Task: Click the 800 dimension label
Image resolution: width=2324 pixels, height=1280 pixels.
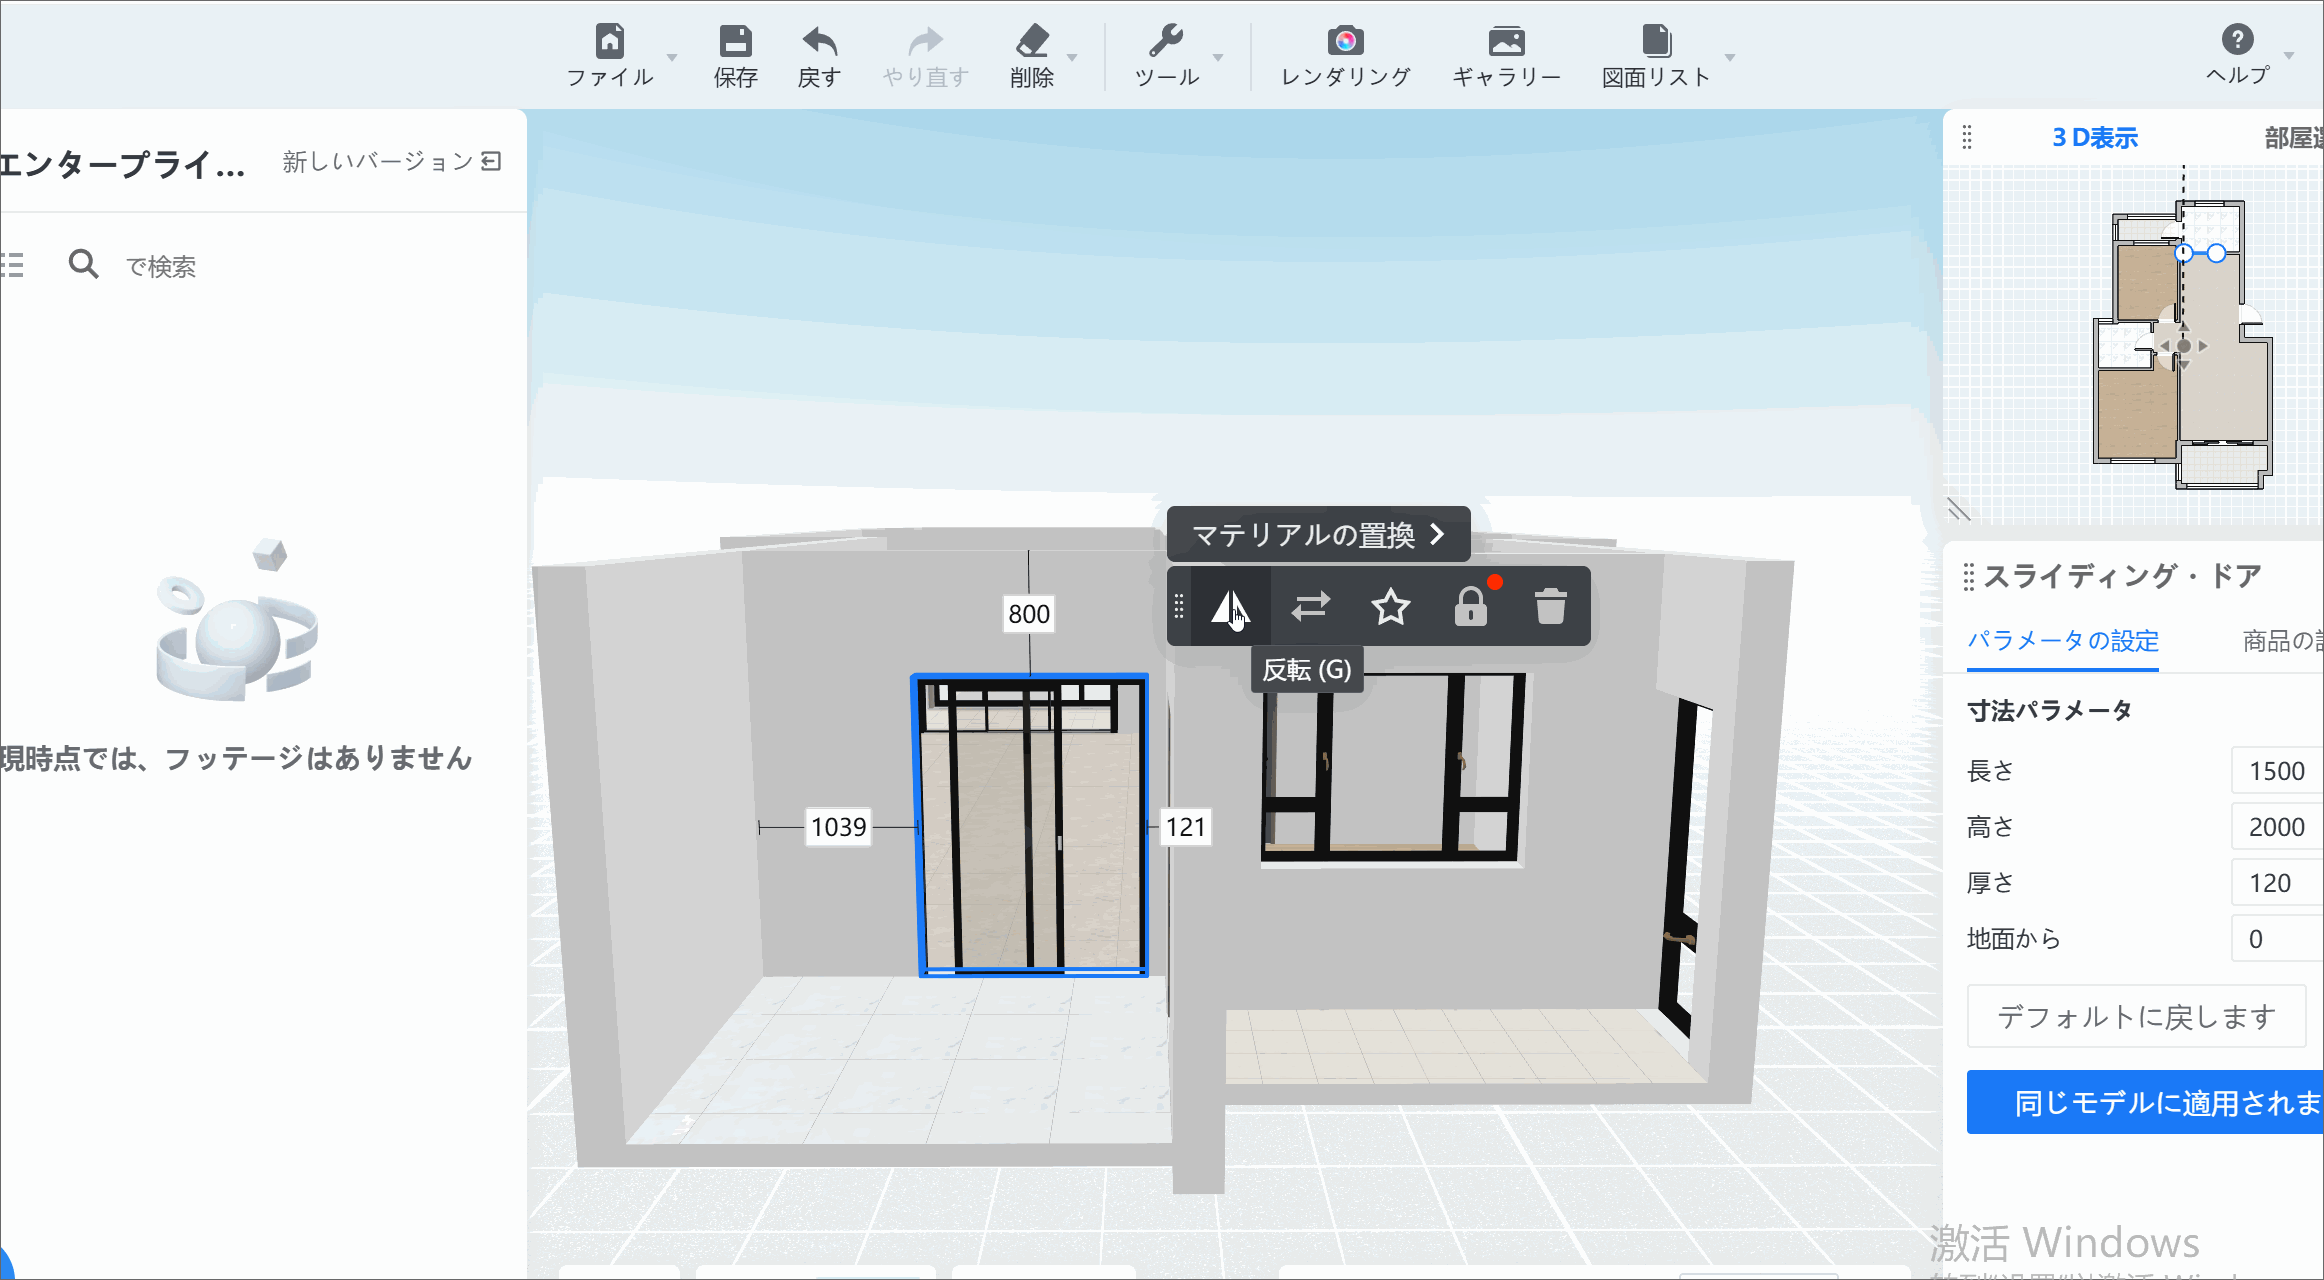Action: coord(1029,614)
